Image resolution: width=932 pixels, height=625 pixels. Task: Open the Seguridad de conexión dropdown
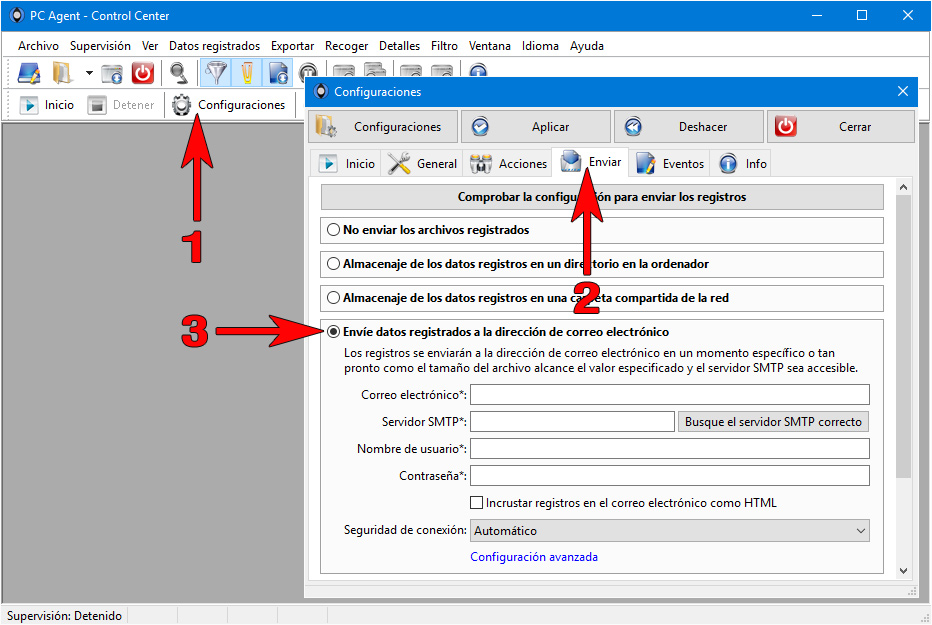[670, 531]
